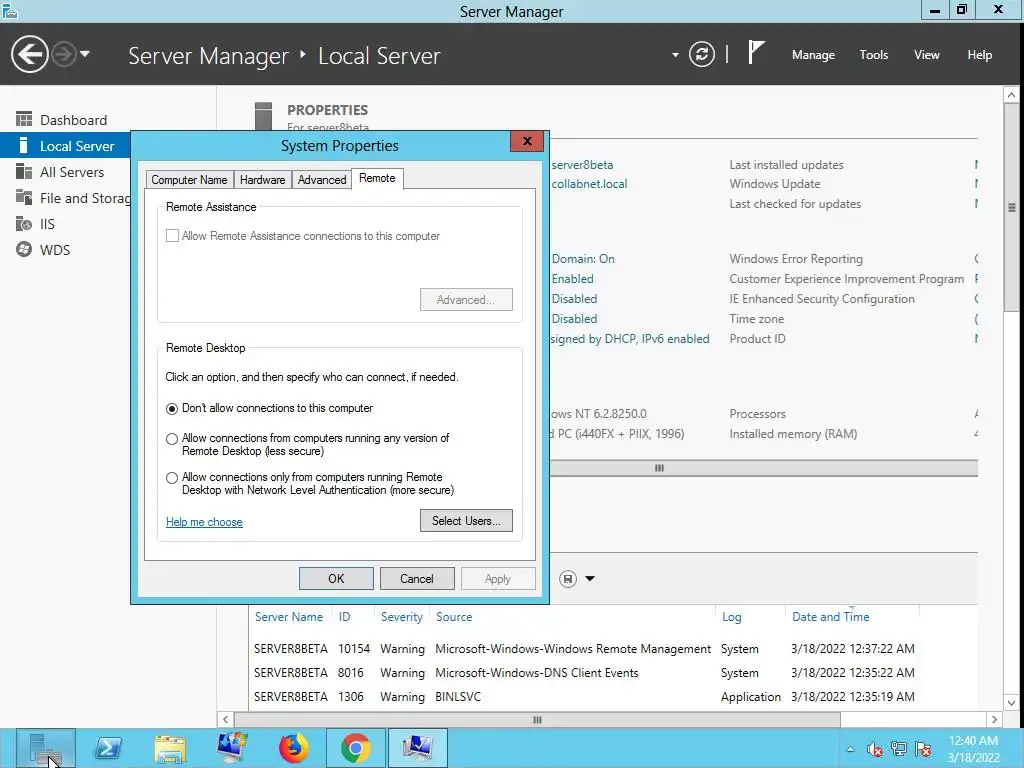Expand the dropdown next to save query icon
The width and height of the screenshot is (1024, 768).
[590, 579]
